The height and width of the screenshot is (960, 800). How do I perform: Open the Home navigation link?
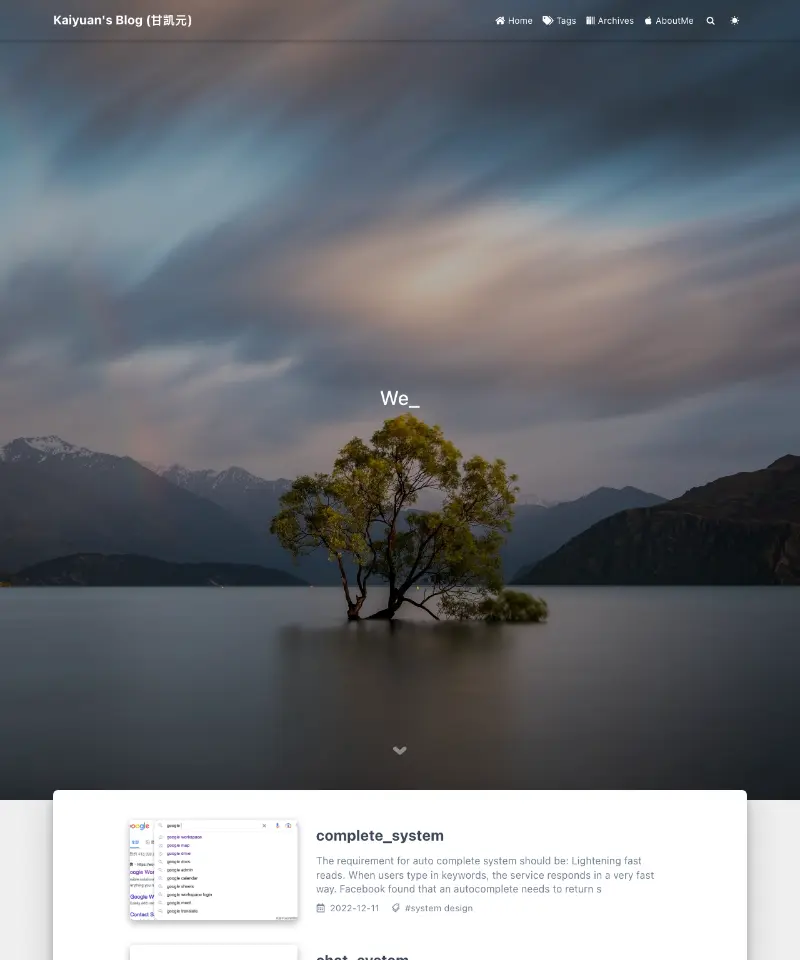tap(514, 21)
